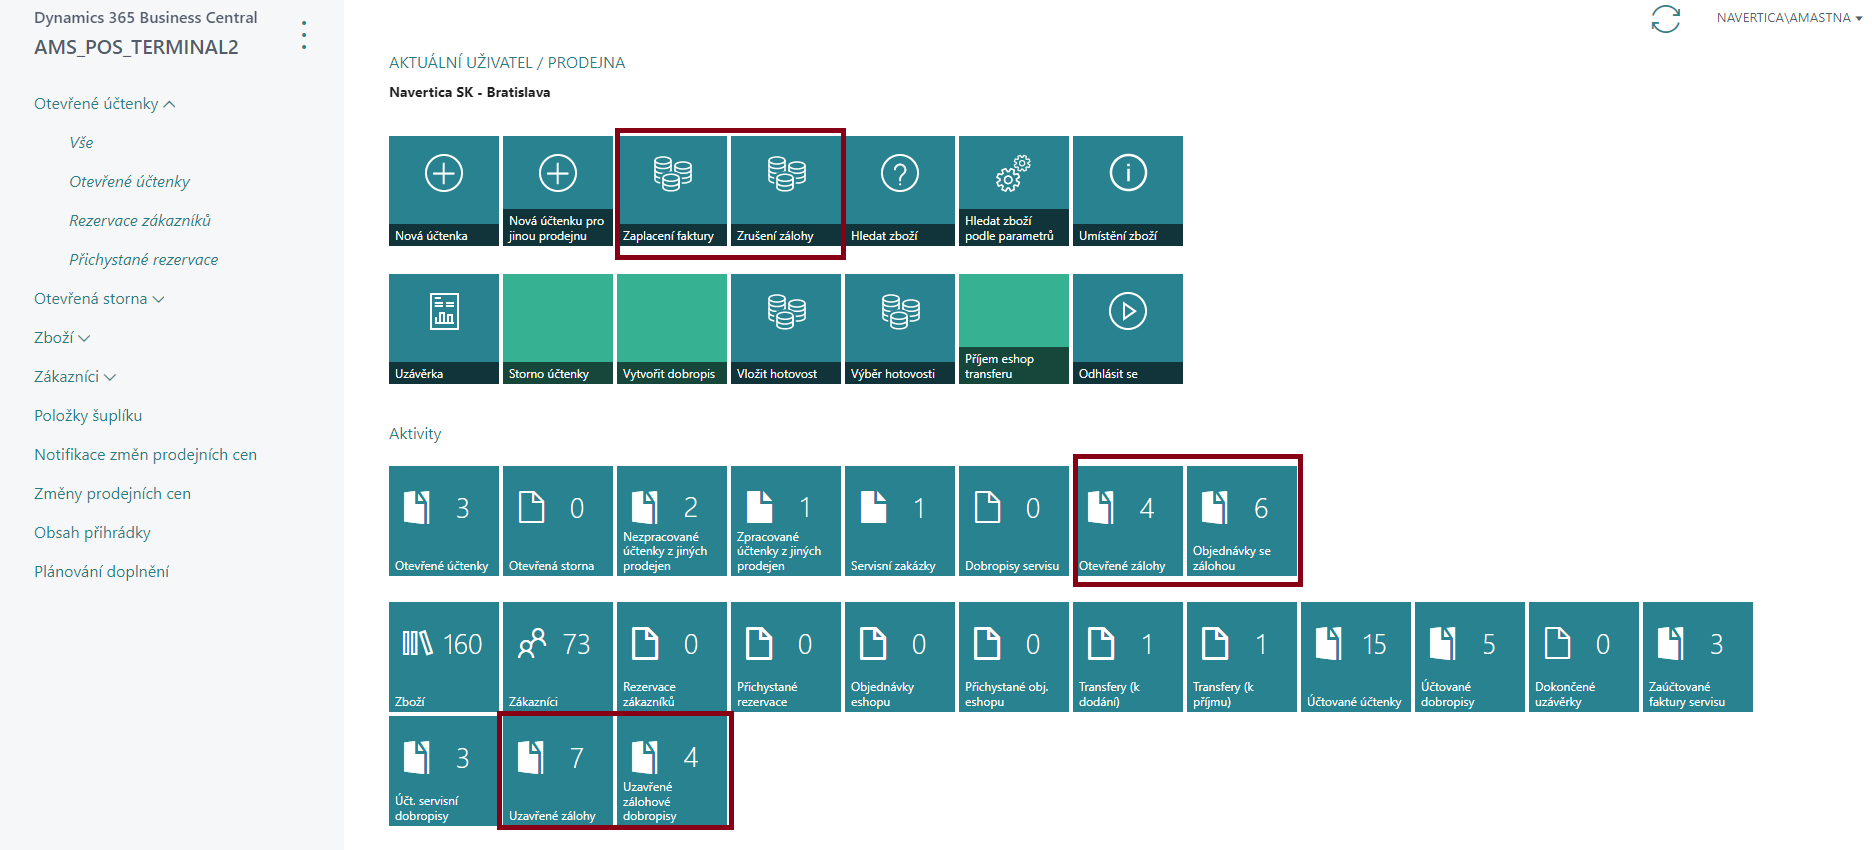The width and height of the screenshot is (1872, 850).
Task: Open the Otevřené zálohy tile
Action: (x=1128, y=521)
